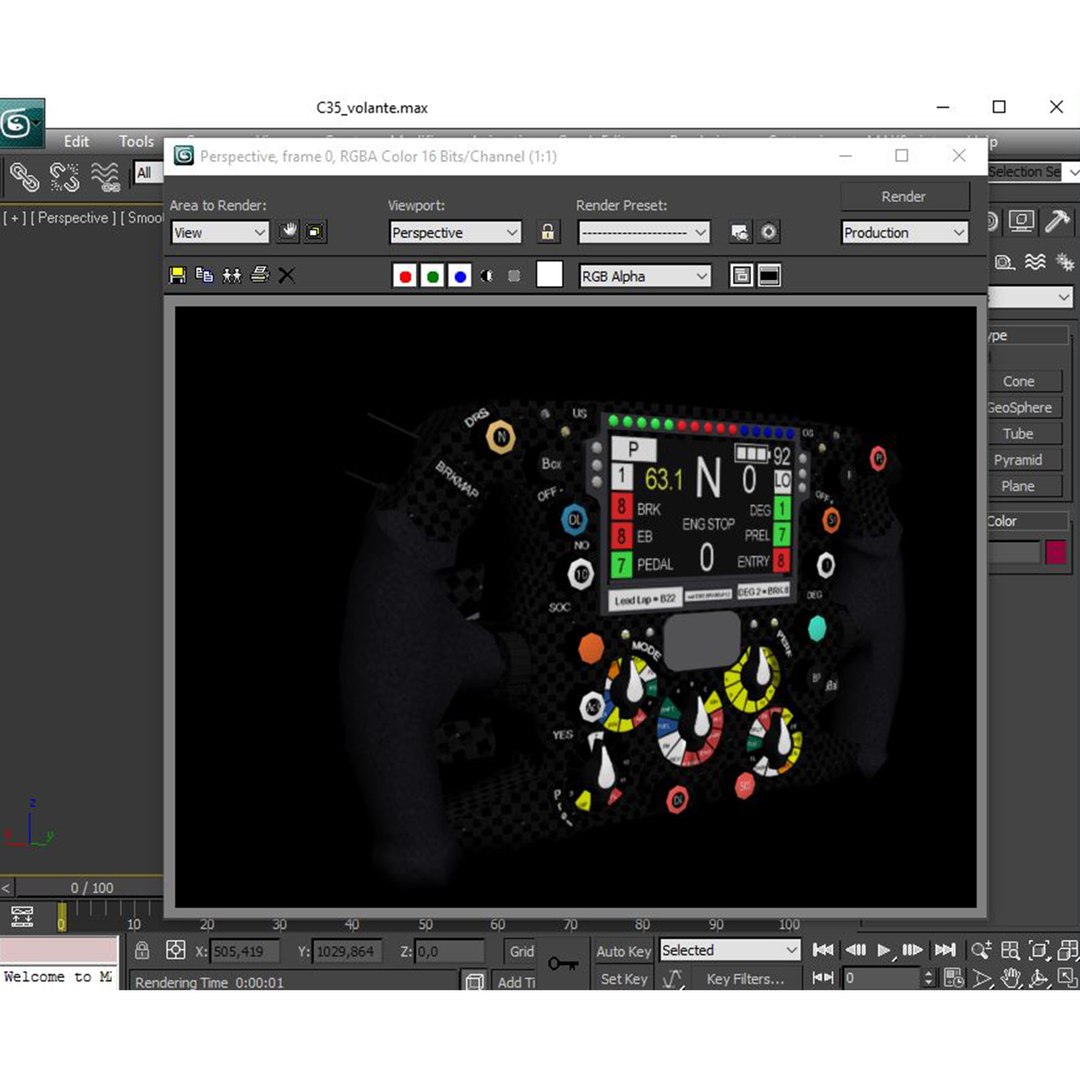
Task: Open Time Configuration icon
Action: (954, 977)
